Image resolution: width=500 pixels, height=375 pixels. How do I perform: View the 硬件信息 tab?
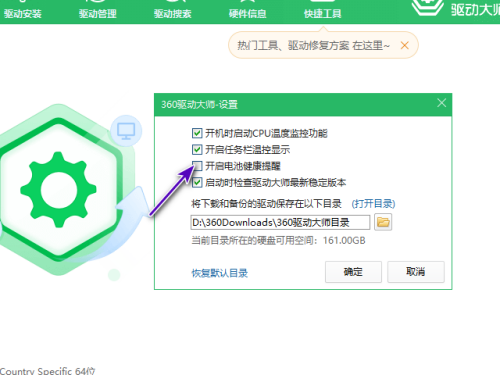coord(248,13)
